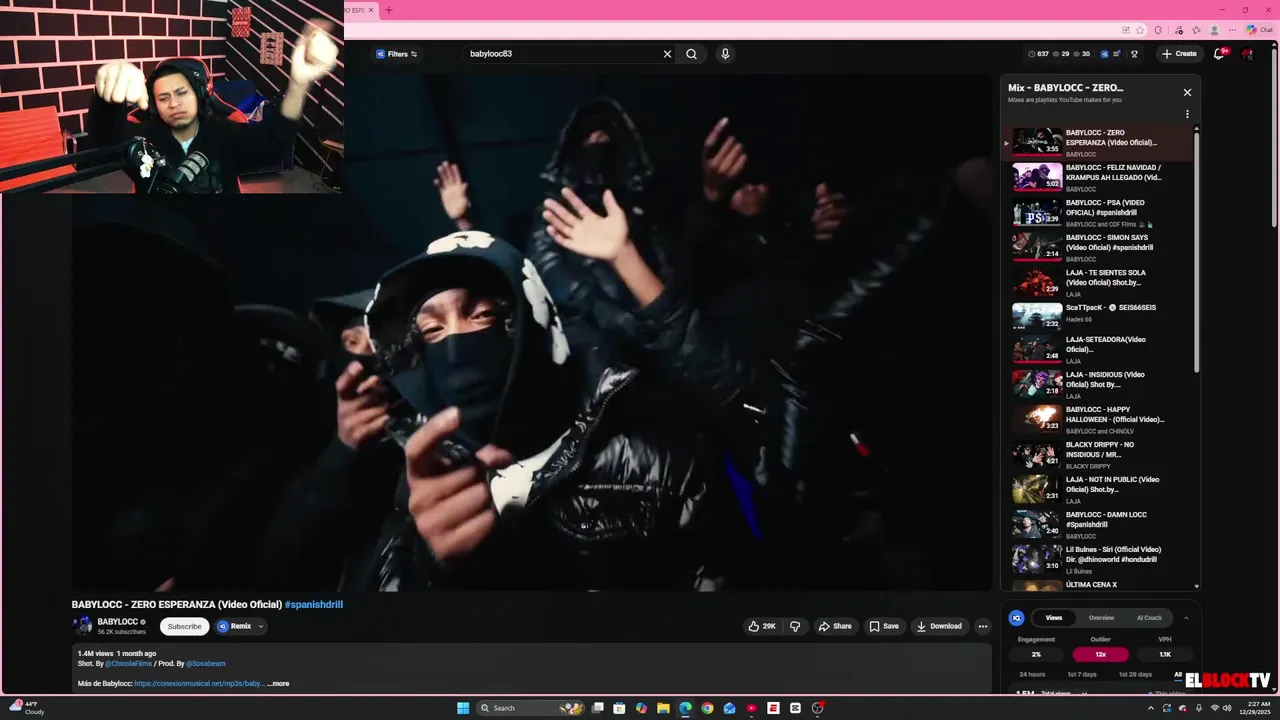Close the Mix playlist panel

pos(1187,92)
